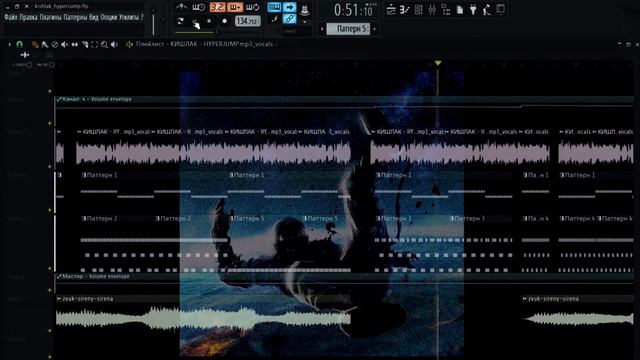Toggle the 3.2 countdown before recording
Image resolution: width=640 pixels, height=360 pixels.
(x=218, y=7)
